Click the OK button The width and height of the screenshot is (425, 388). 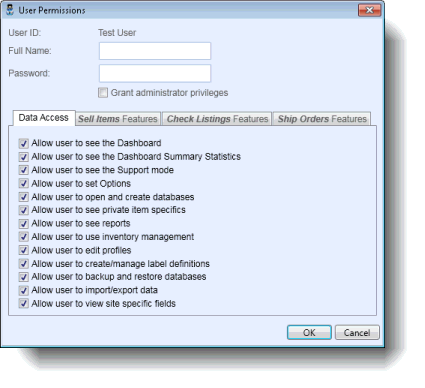click(x=309, y=332)
